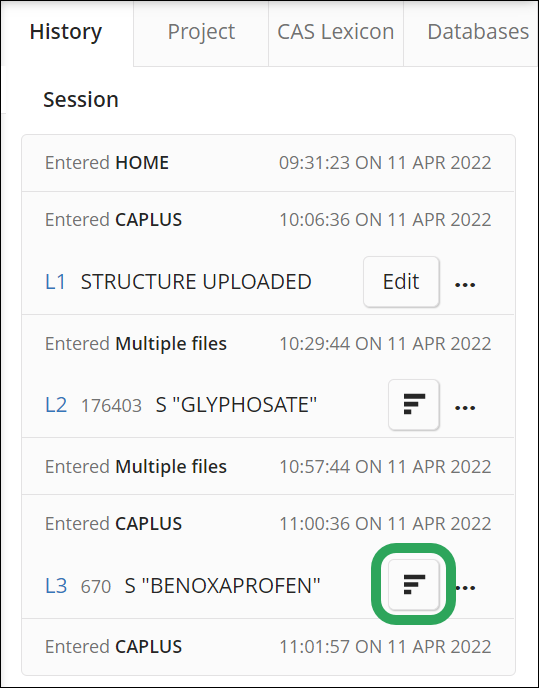Switch to the Project tab

point(201,32)
